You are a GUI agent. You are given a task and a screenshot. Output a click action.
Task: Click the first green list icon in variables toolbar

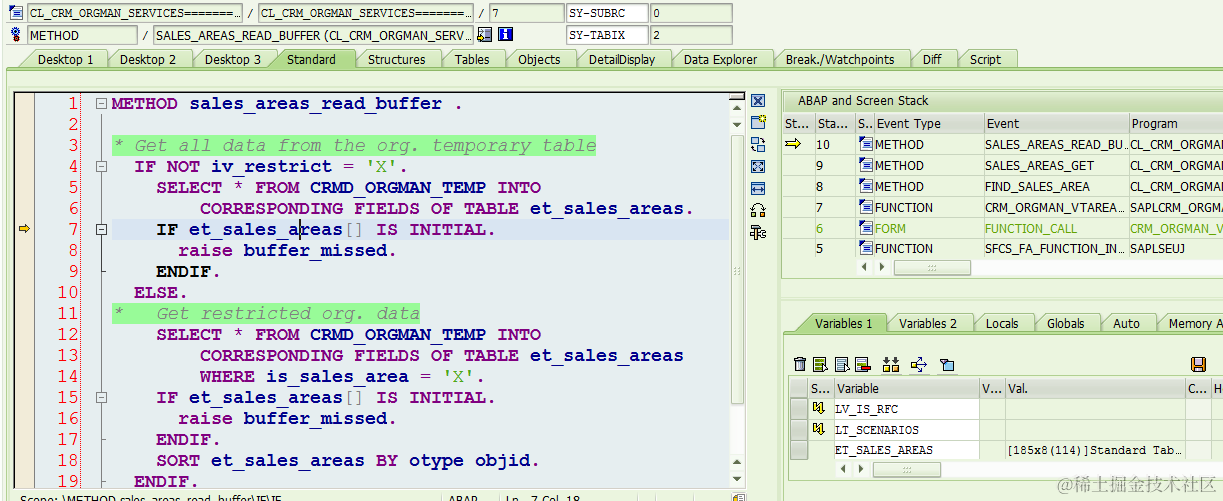pos(820,365)
